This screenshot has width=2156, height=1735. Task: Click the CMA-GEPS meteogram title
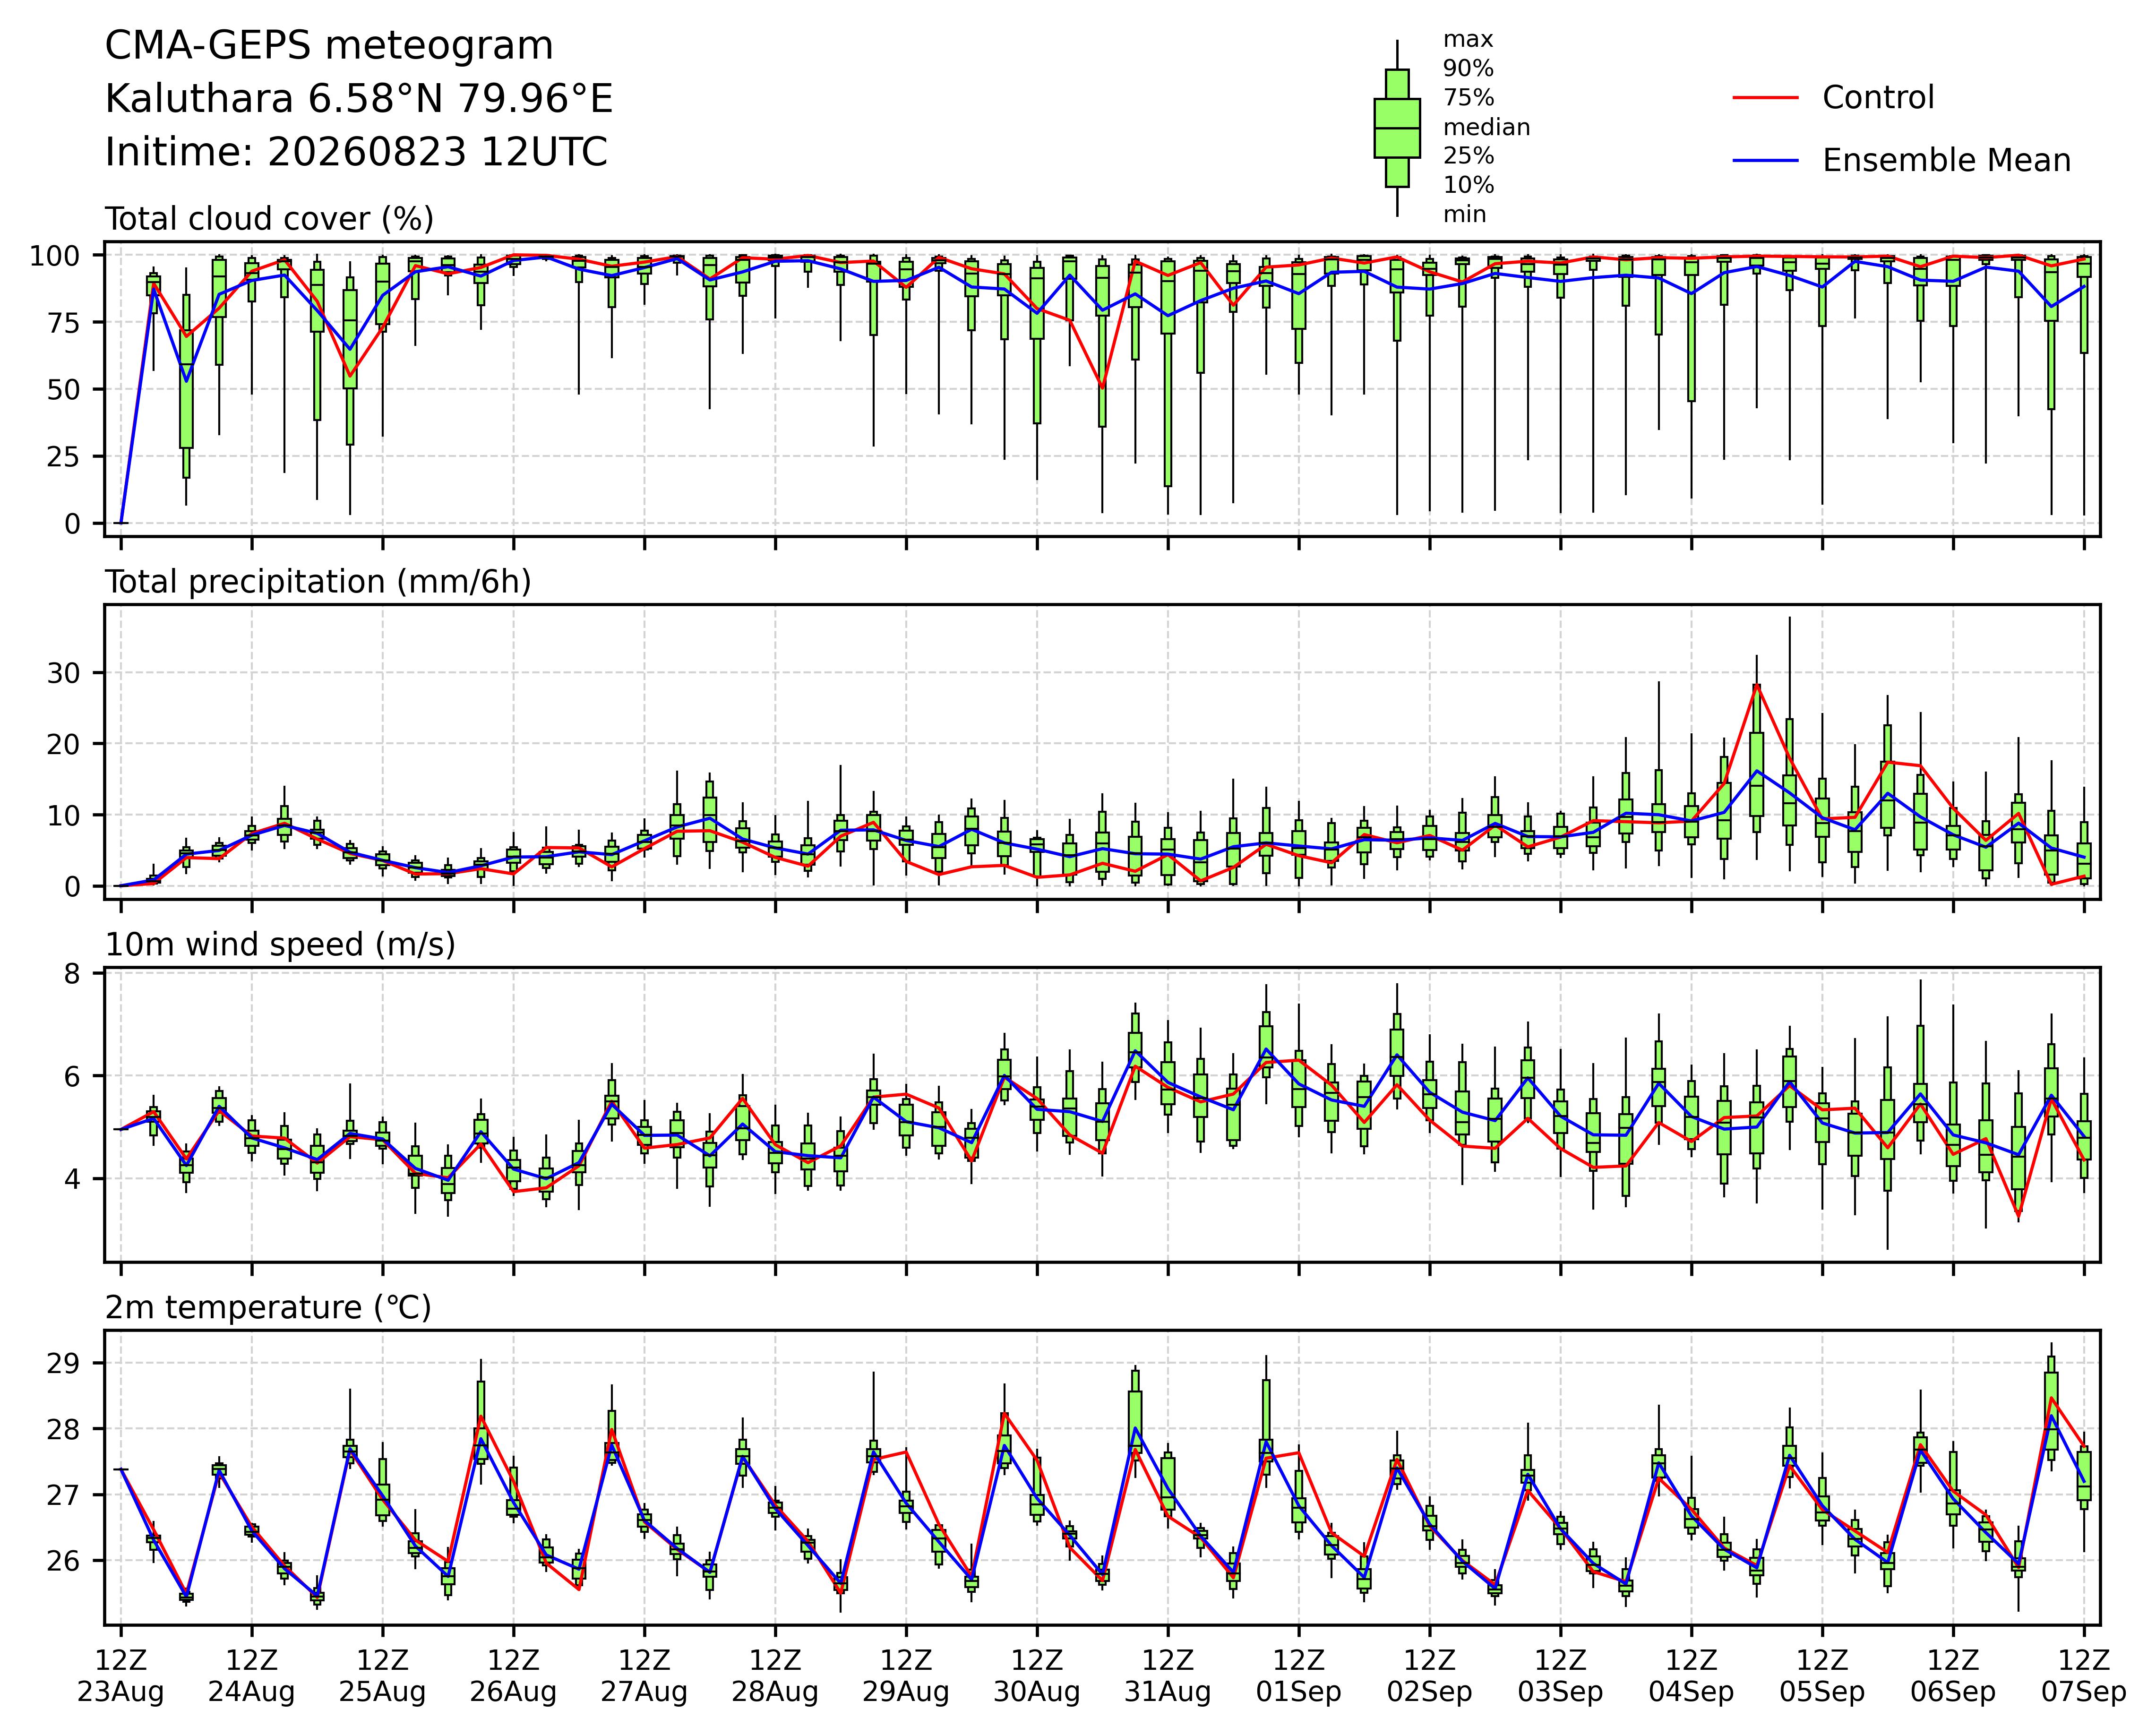329,46
